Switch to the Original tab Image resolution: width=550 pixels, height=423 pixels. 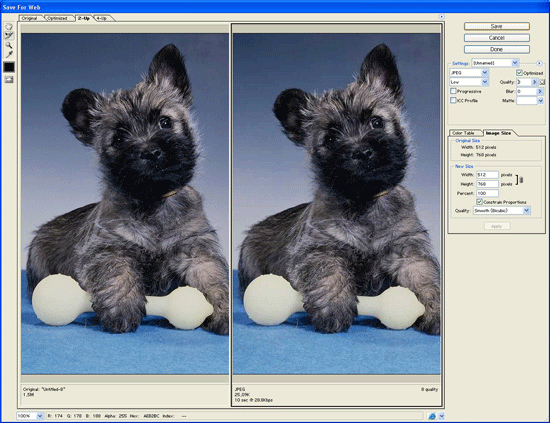tap(29, 18)
